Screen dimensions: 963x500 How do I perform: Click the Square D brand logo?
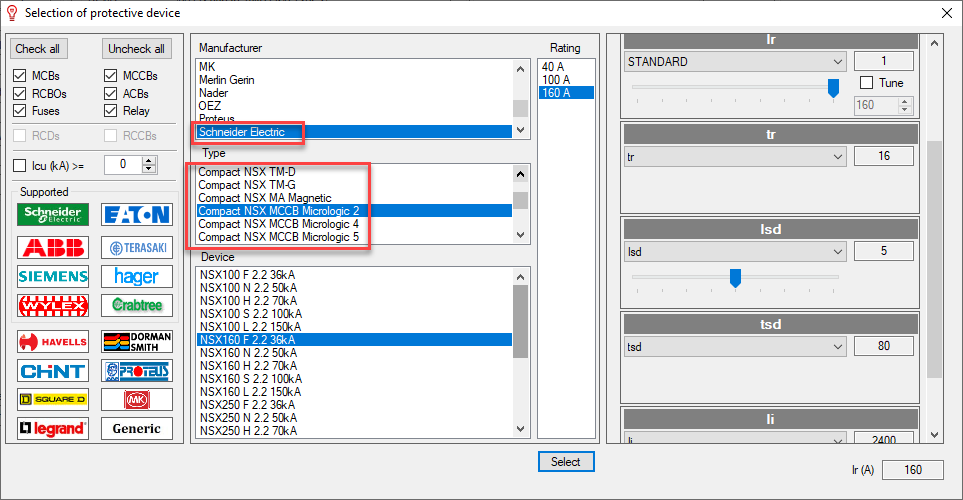53,399
